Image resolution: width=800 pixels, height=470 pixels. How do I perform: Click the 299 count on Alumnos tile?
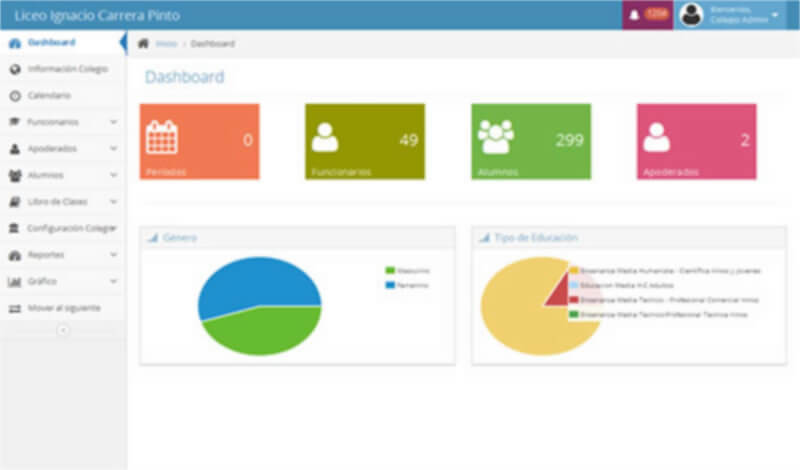[x=569, y=140]
